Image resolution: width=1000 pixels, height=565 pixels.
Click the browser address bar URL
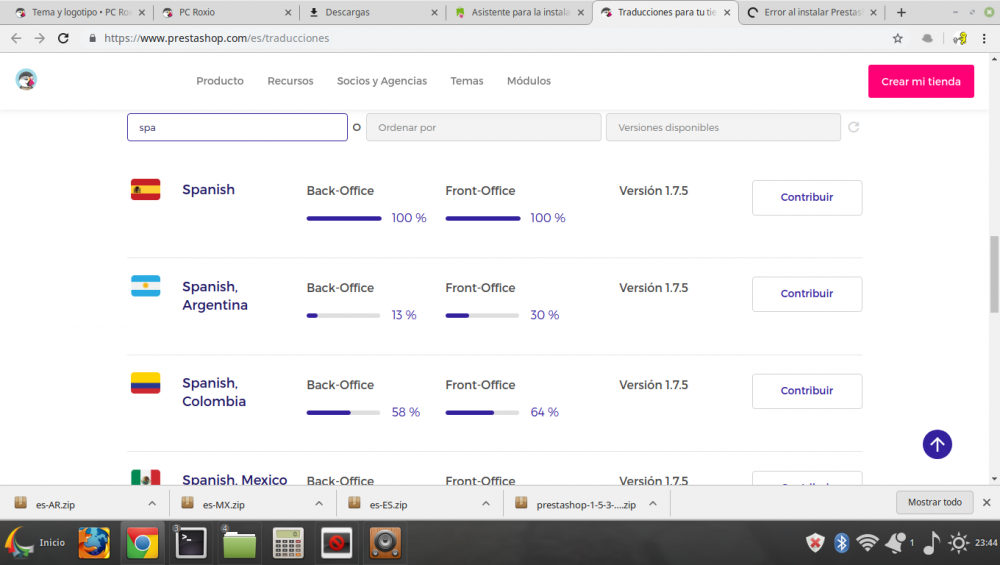217,38
